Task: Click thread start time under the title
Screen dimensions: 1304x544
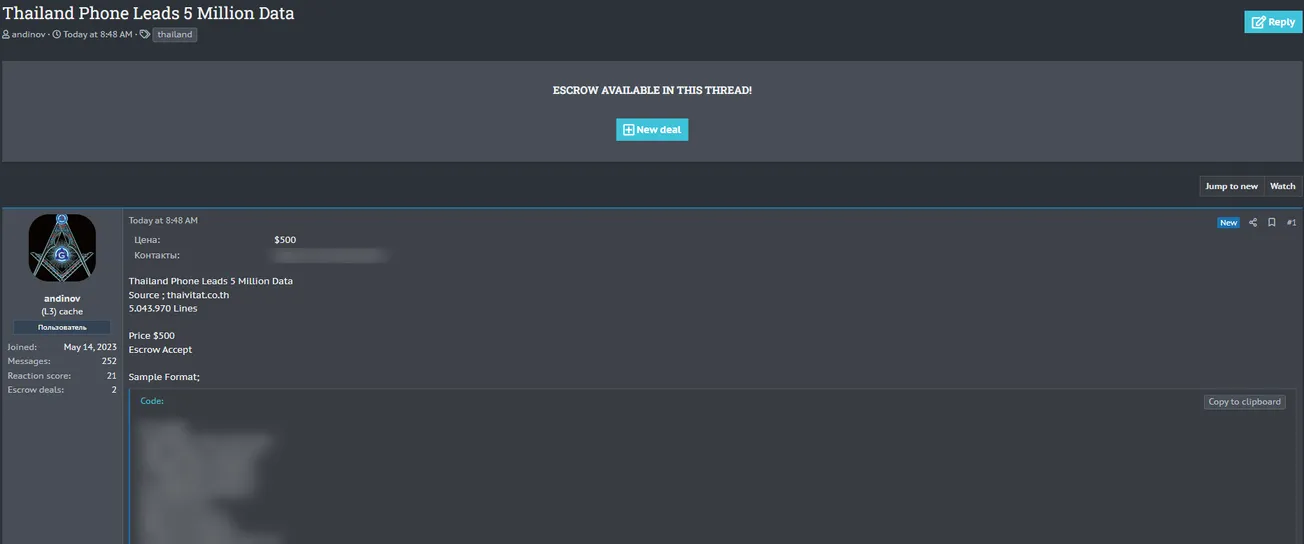Action: click(x=97, y=34)
